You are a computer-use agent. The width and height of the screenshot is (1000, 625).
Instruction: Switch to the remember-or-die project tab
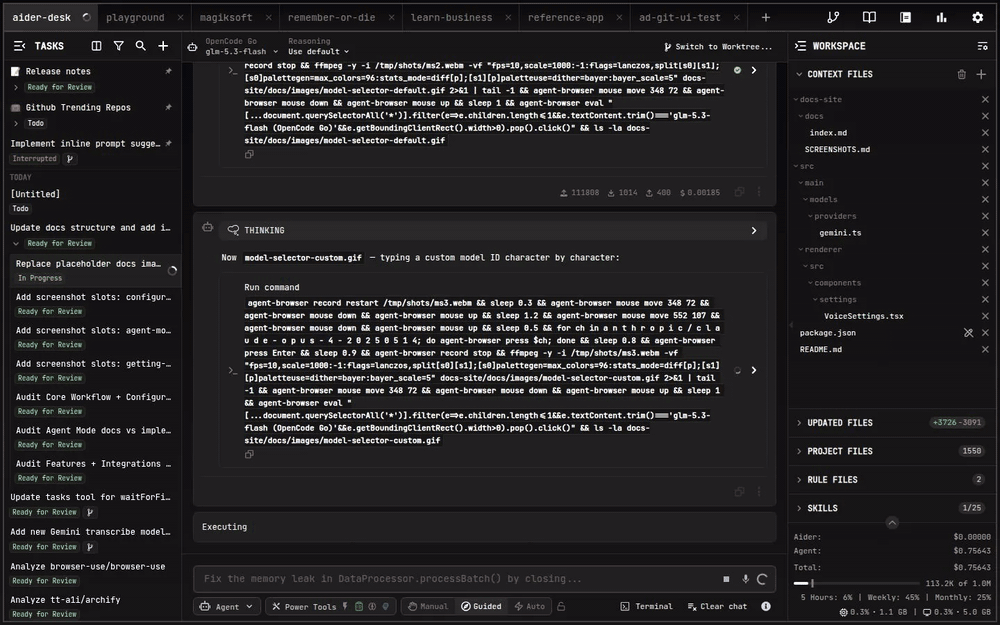point(332,17)
